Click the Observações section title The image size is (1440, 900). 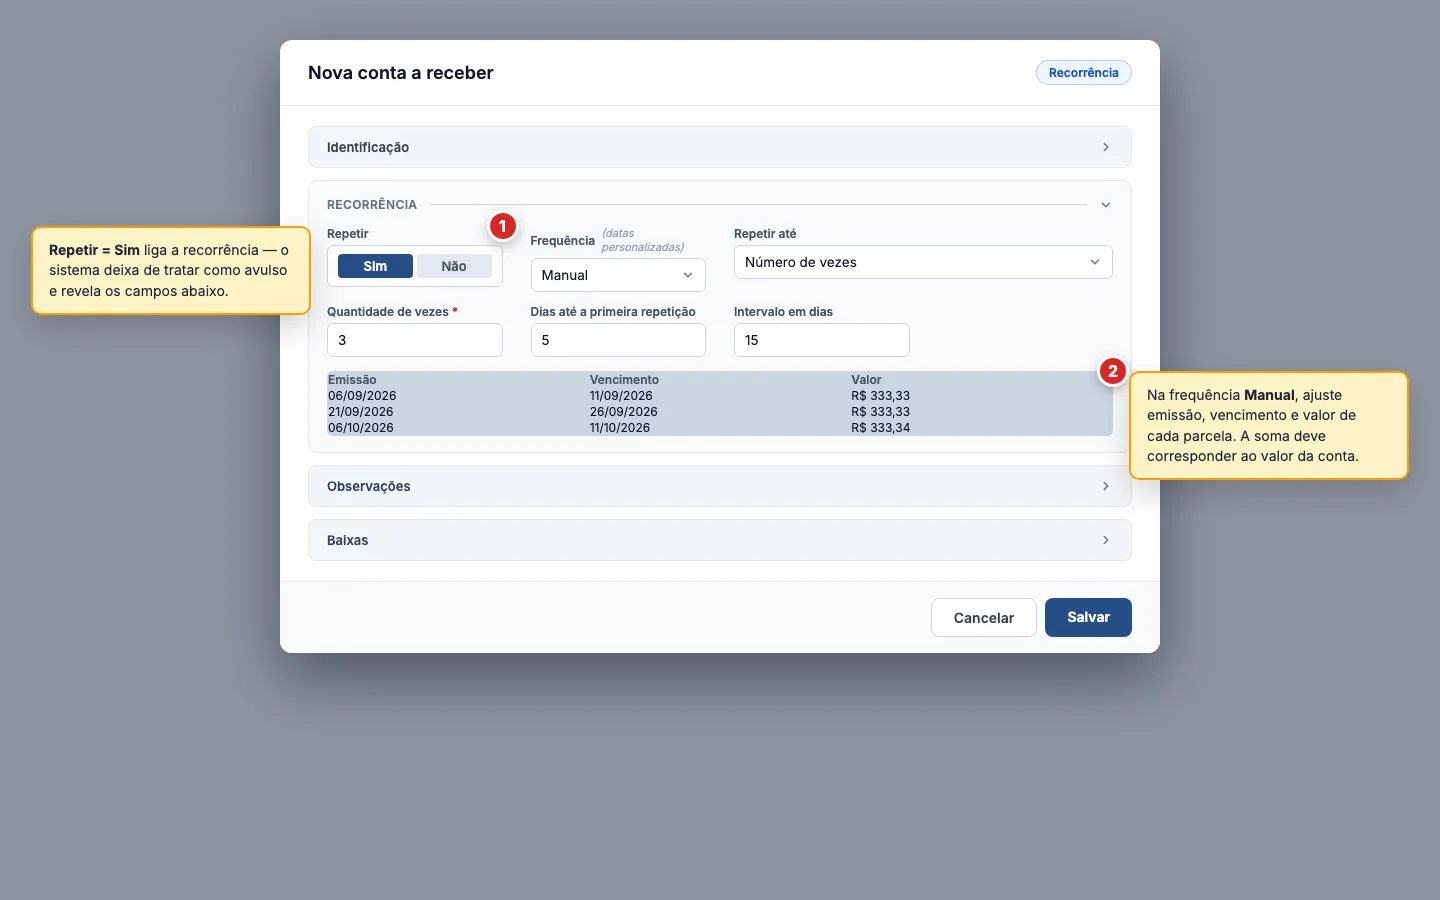pos(369,486)
